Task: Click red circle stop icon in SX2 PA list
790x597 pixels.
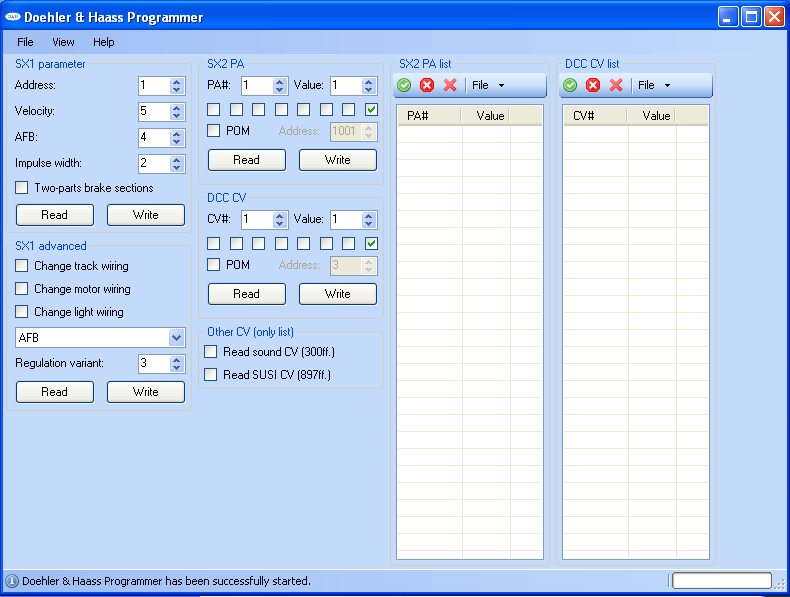Action: click(x=427, y=85)
